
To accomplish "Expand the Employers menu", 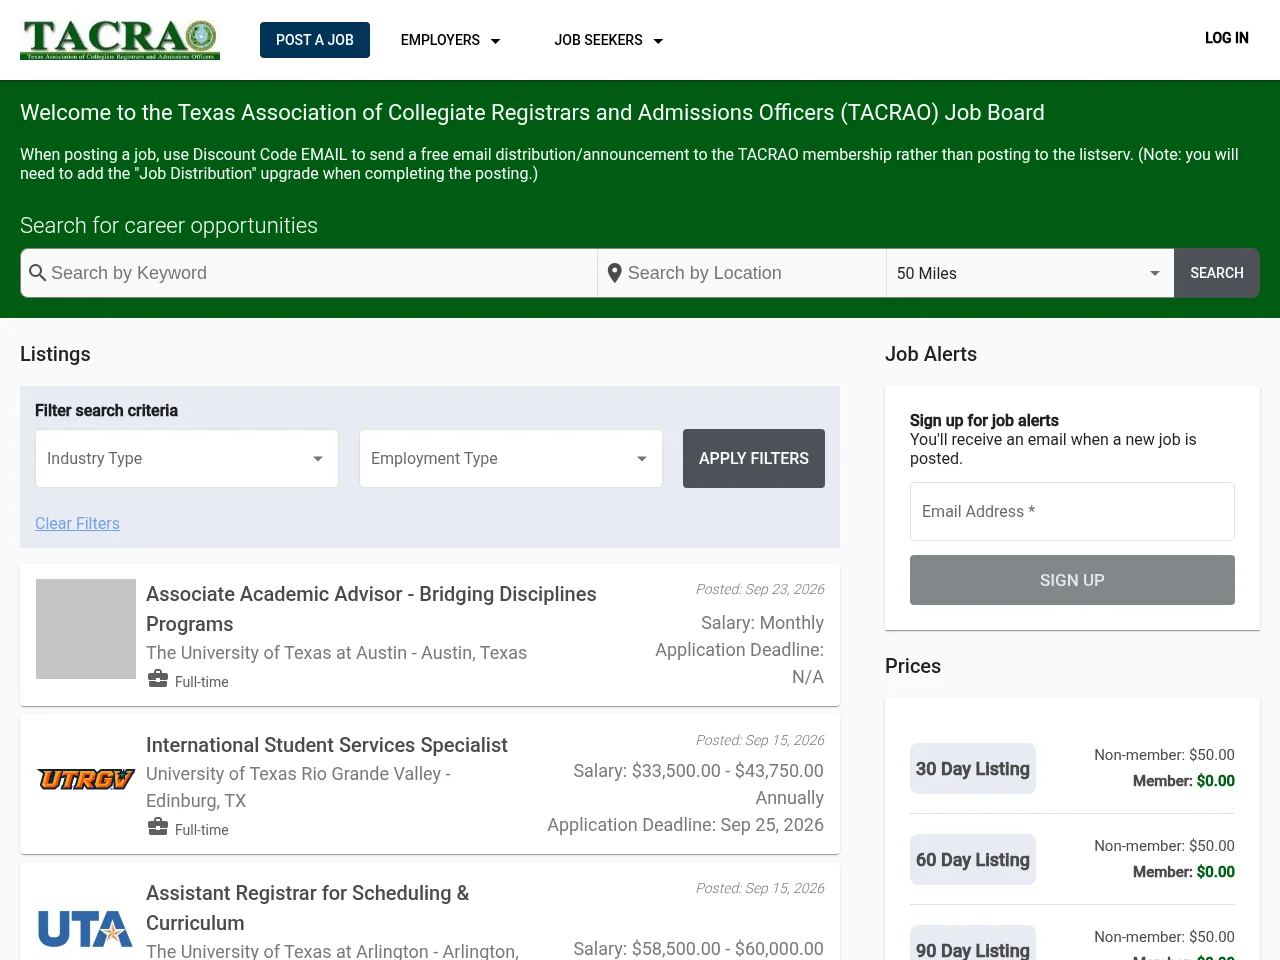I will pyautogui.click(x=450, y=40).
